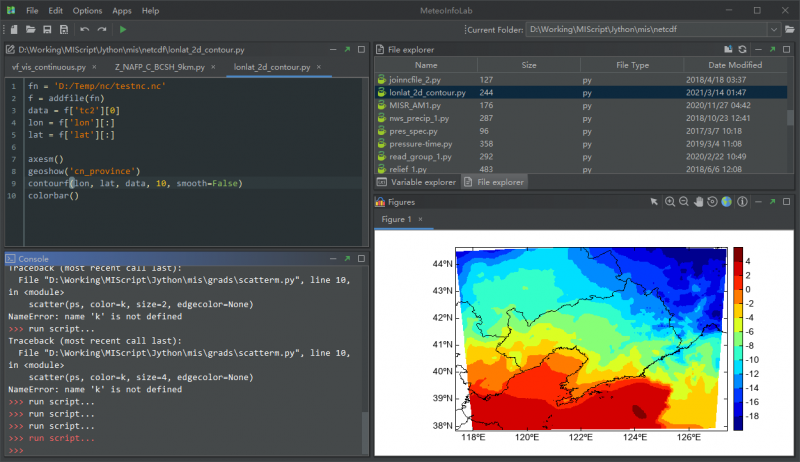
Task: Choose the pointer select tool in Figures
Action: coord(654,201)
